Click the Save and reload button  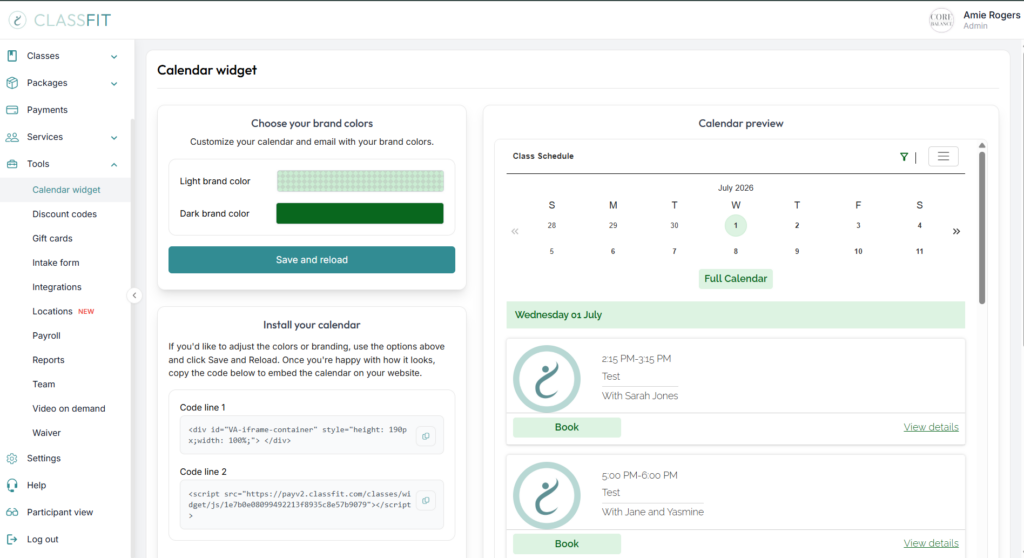click(312, 259)
